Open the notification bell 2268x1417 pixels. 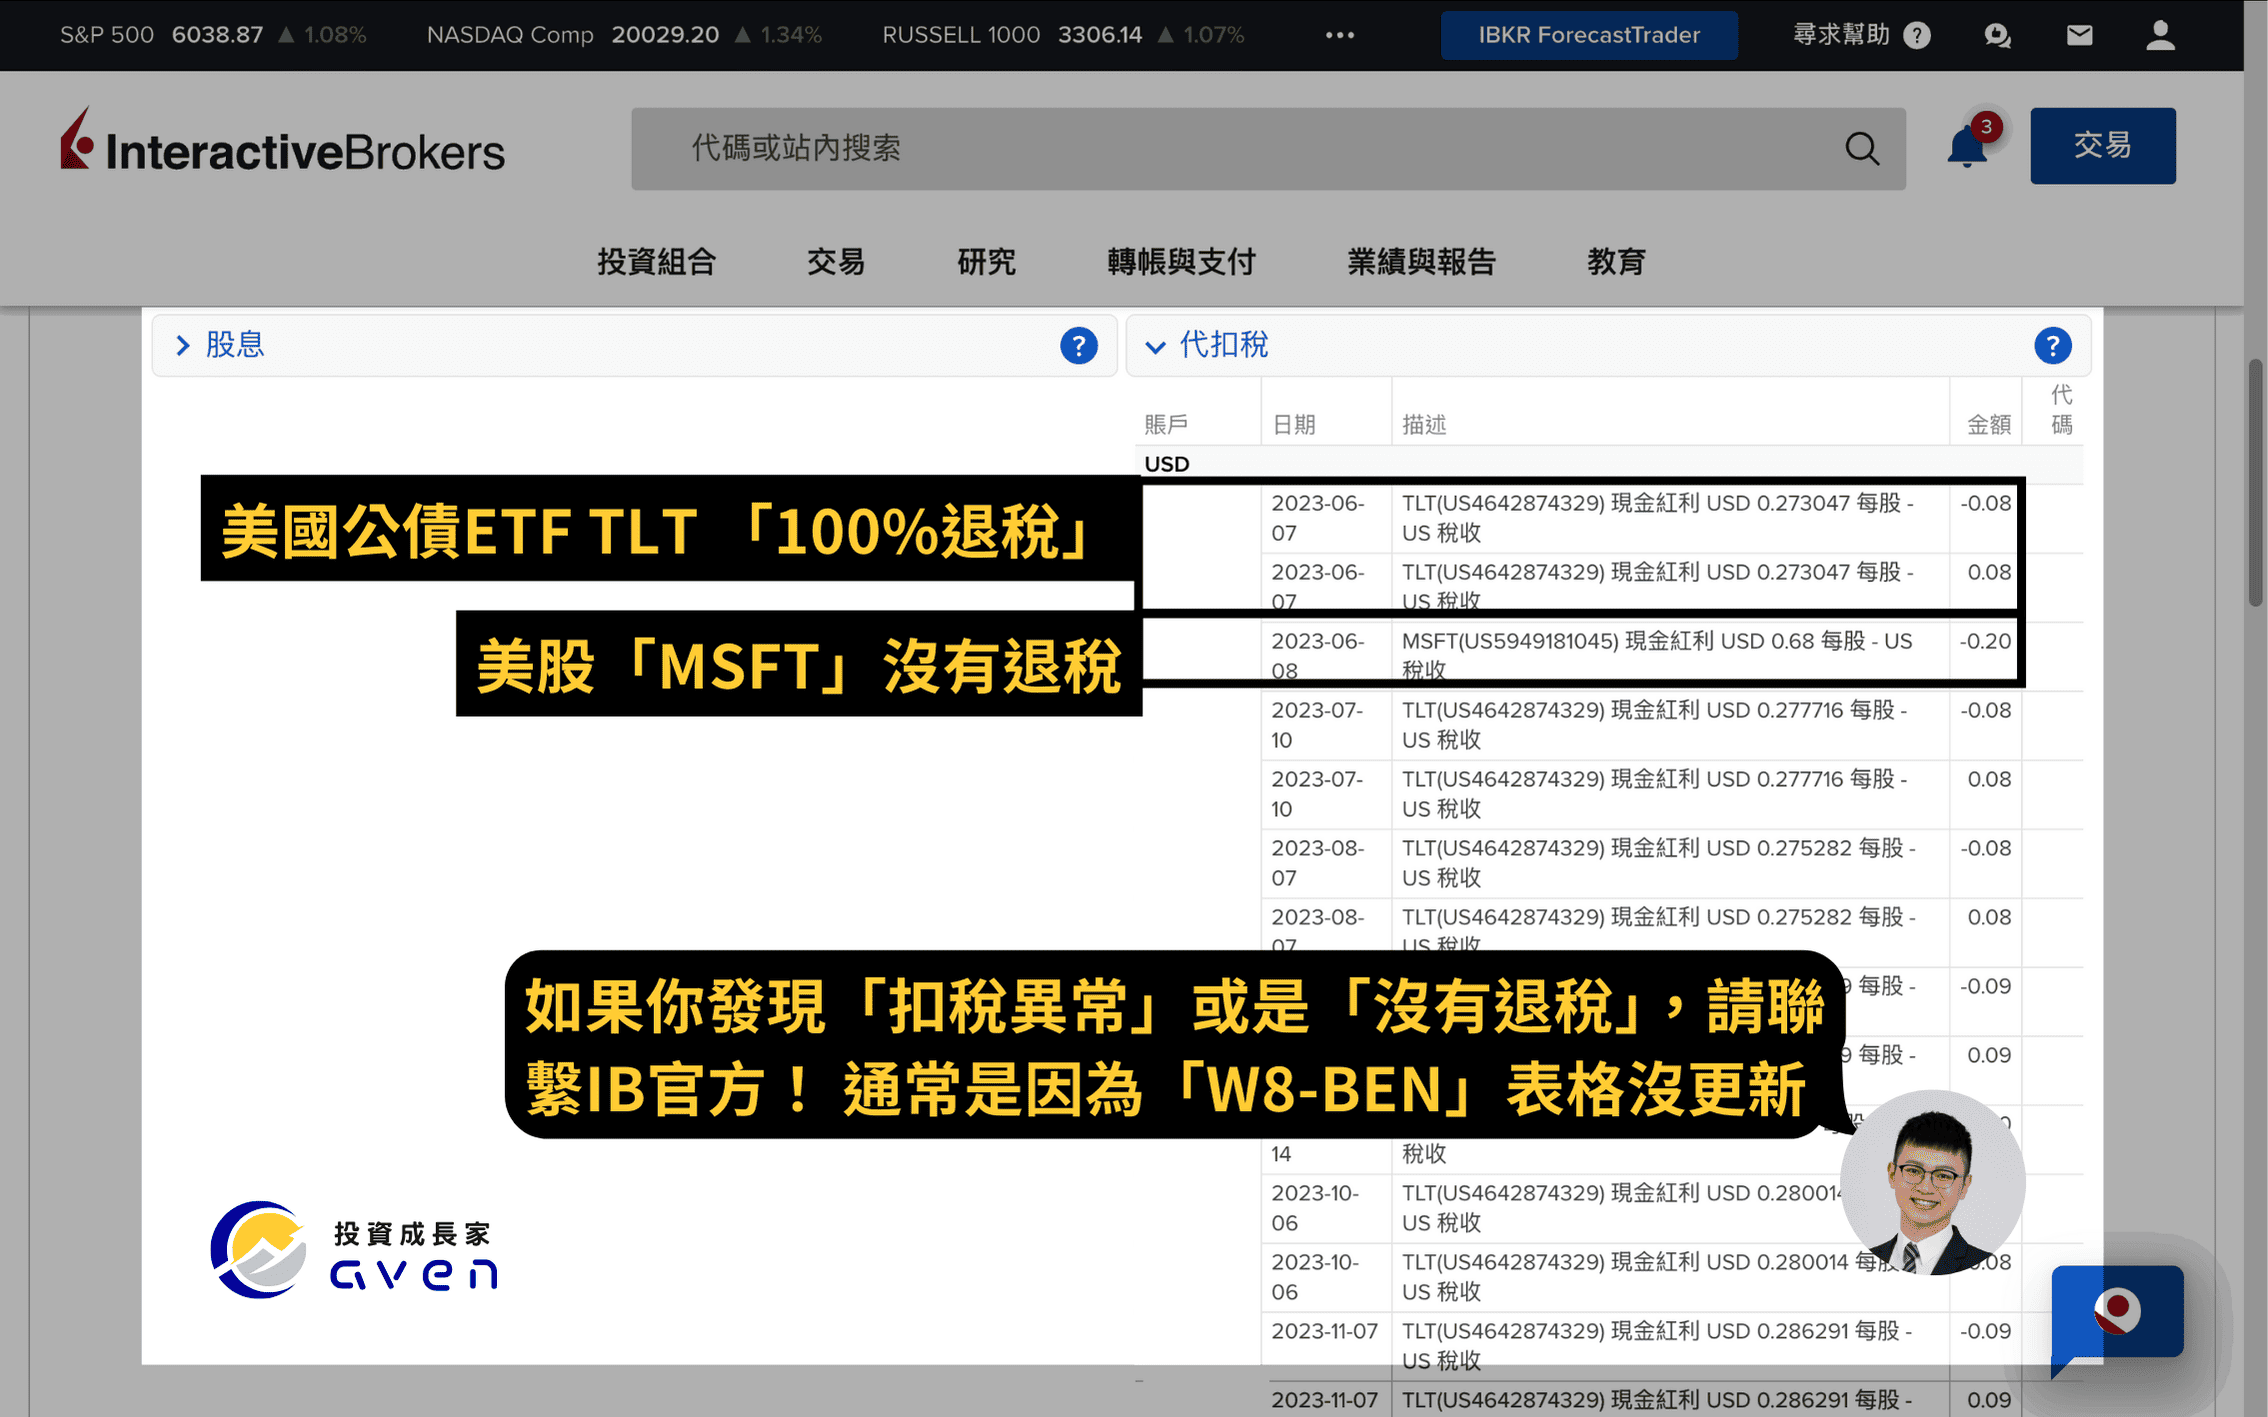pos(1967,146)
